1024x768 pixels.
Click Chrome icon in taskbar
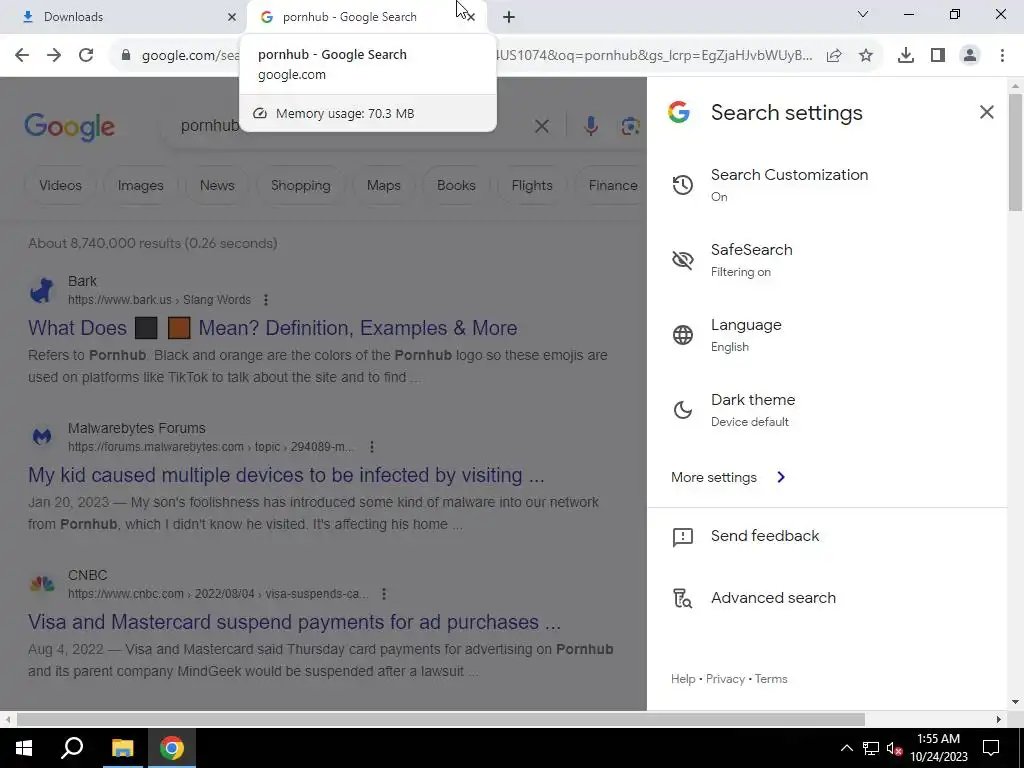[x=172, y=748]
